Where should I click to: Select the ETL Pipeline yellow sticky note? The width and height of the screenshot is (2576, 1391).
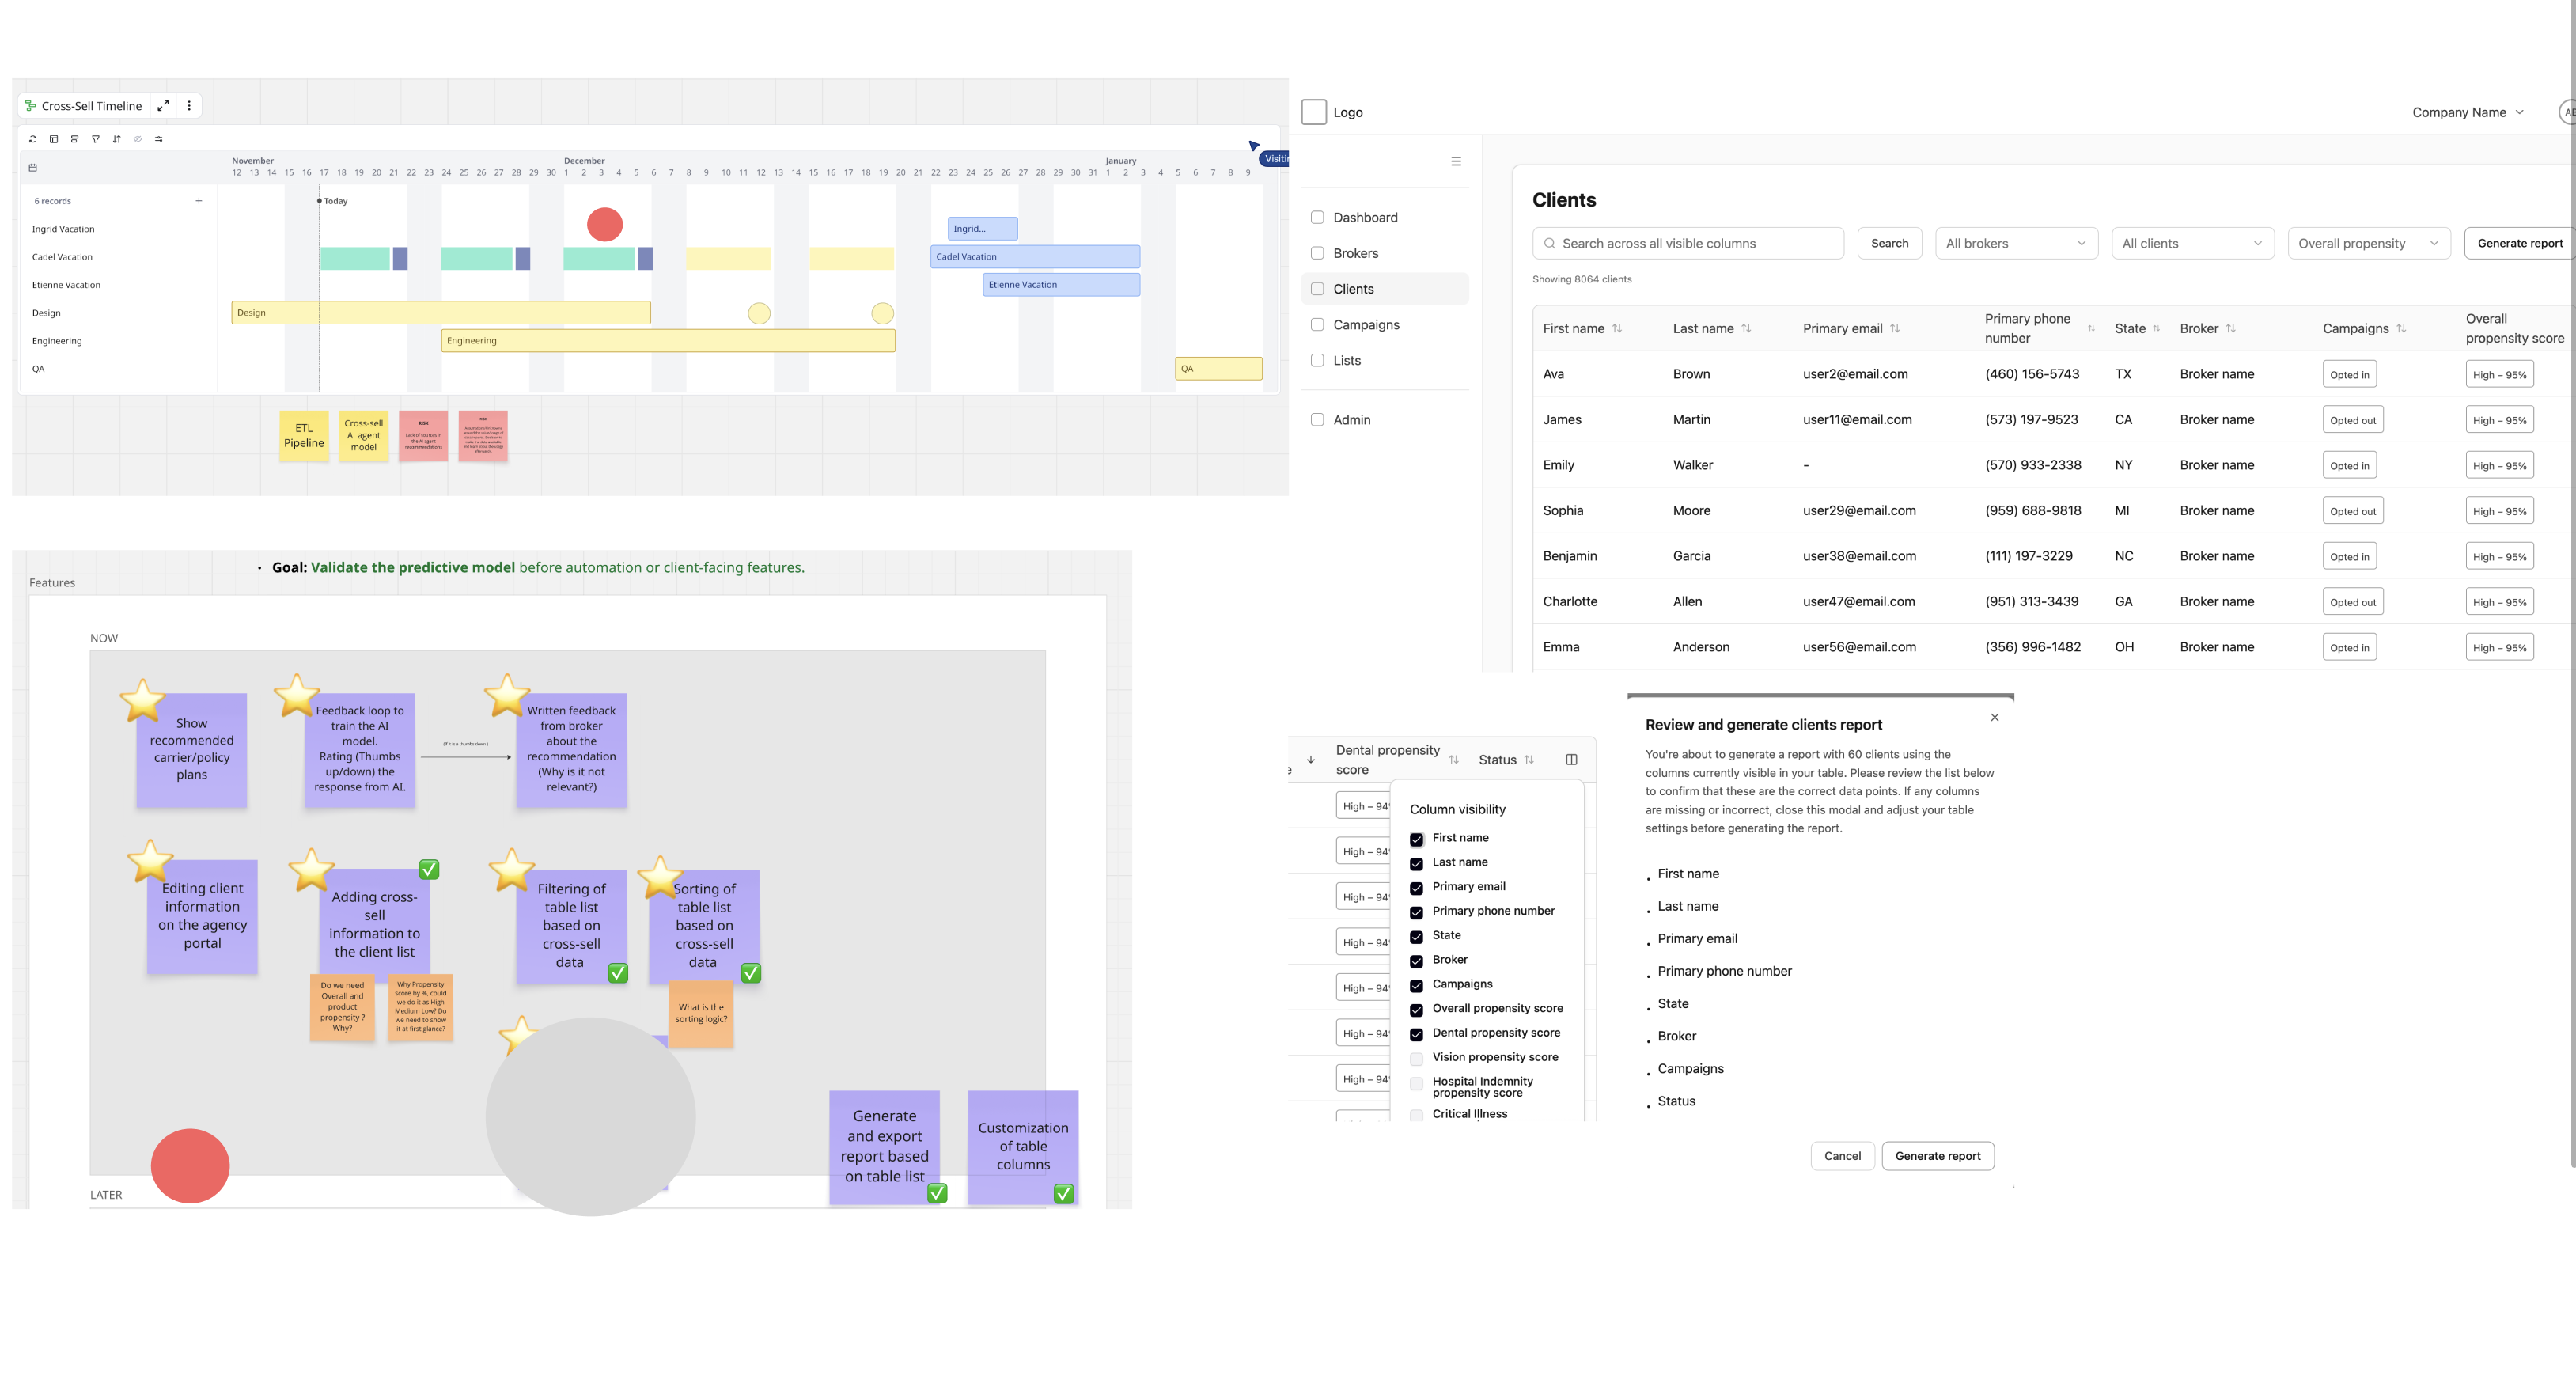pos(304,435)
